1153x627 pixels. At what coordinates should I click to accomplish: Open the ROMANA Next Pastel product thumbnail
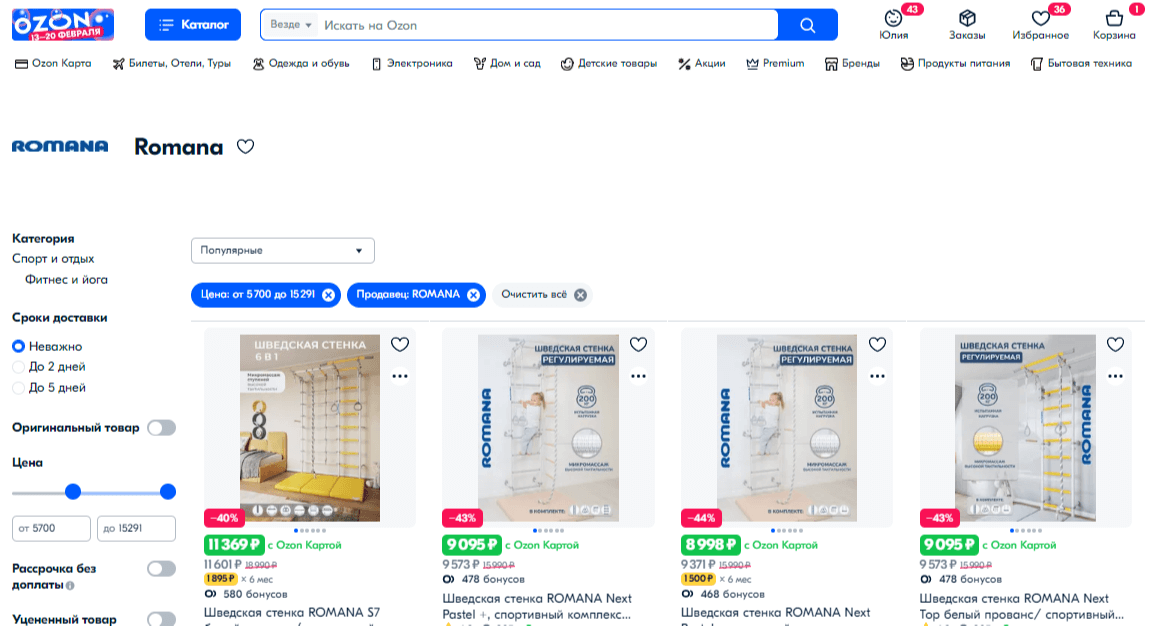tap(549, 428)
